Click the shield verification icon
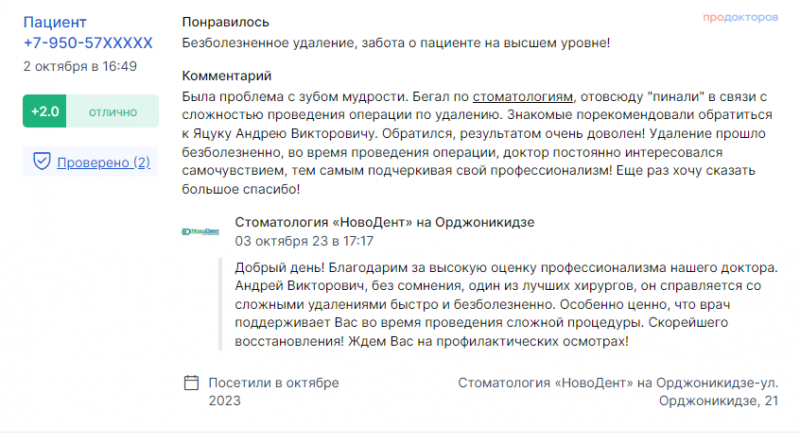 (42, 161)
